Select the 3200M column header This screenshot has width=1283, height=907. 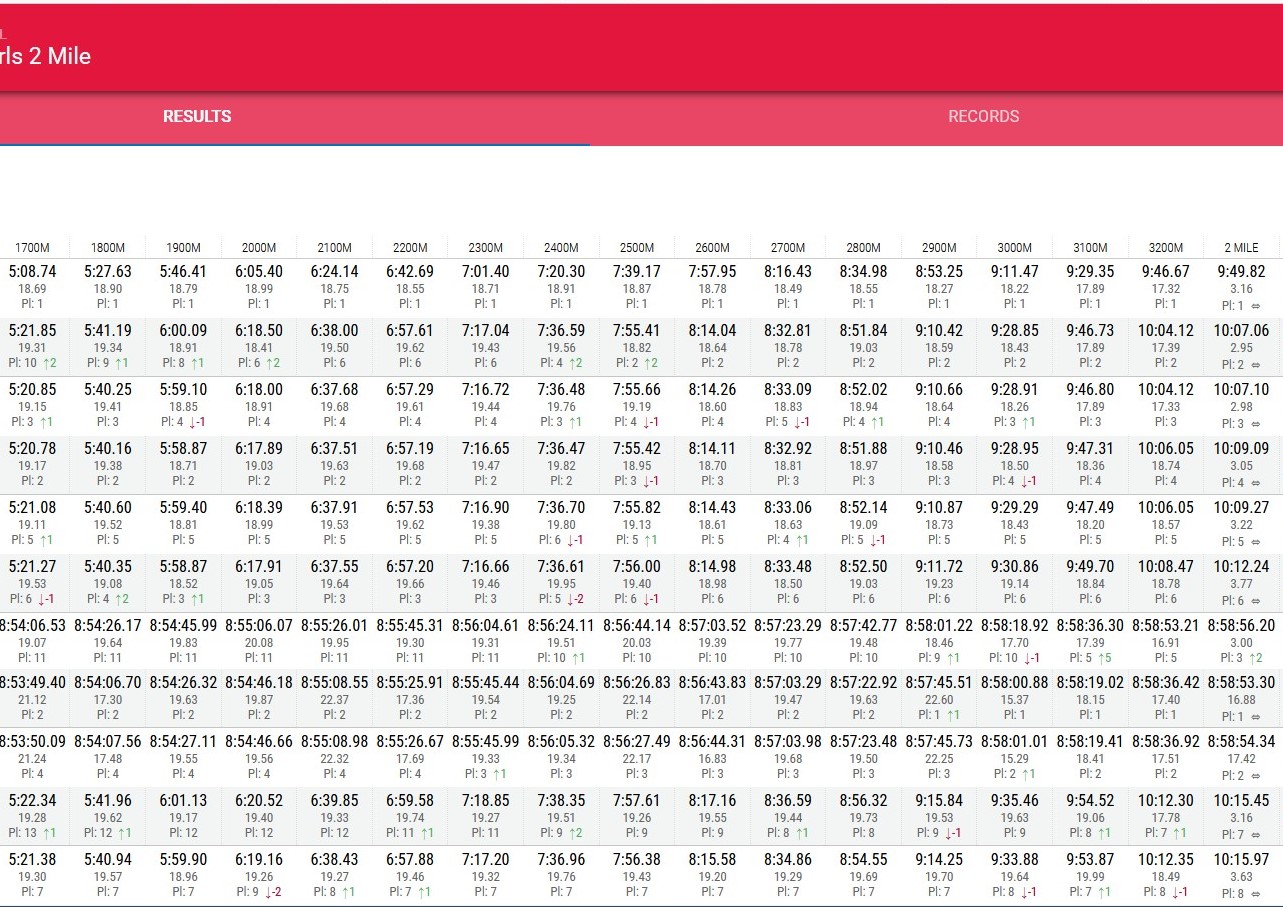(x=1166, y=248)
